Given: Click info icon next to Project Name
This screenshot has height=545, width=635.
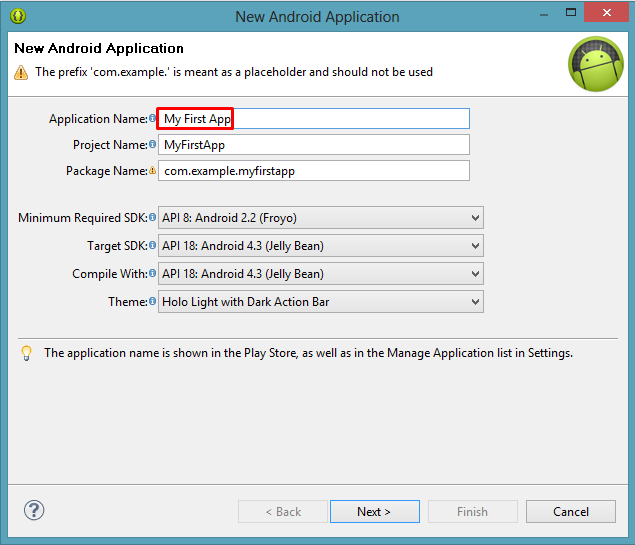Looking at the screenshot, I should pyautogui.click(x=152, y=144).
